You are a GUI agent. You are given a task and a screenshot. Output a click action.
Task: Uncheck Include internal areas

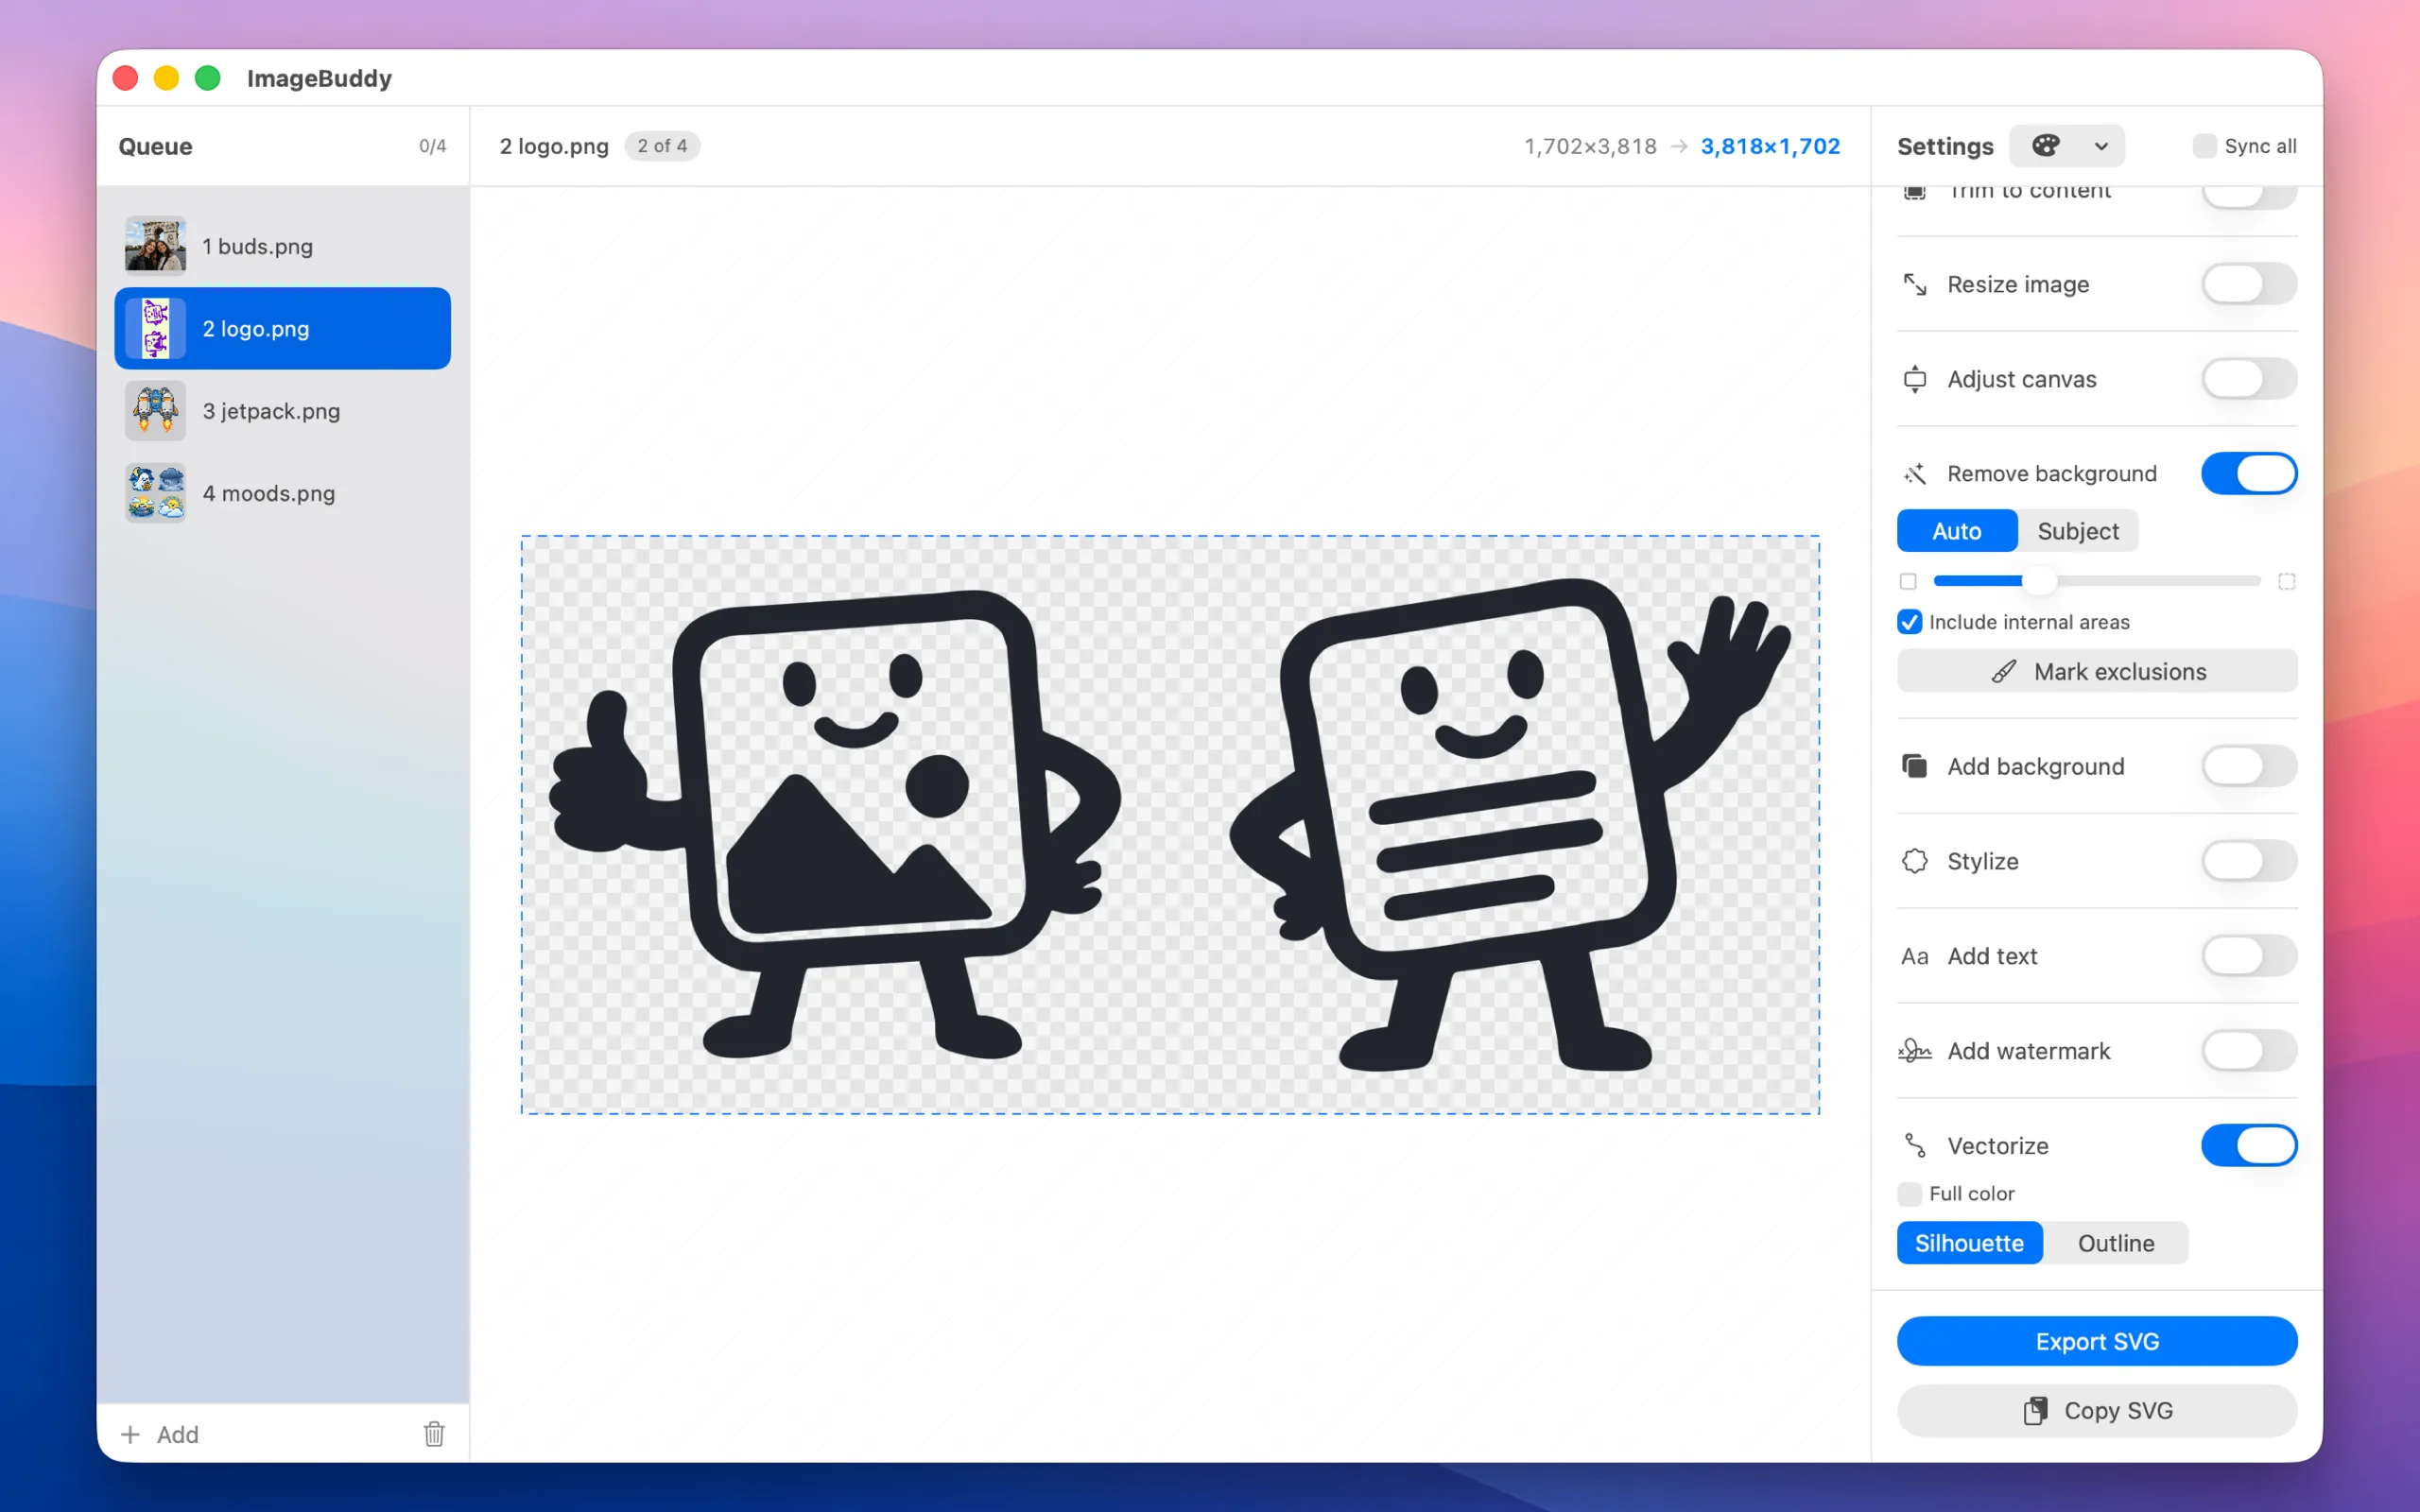pyautogui.click(x=1909, y=622)
